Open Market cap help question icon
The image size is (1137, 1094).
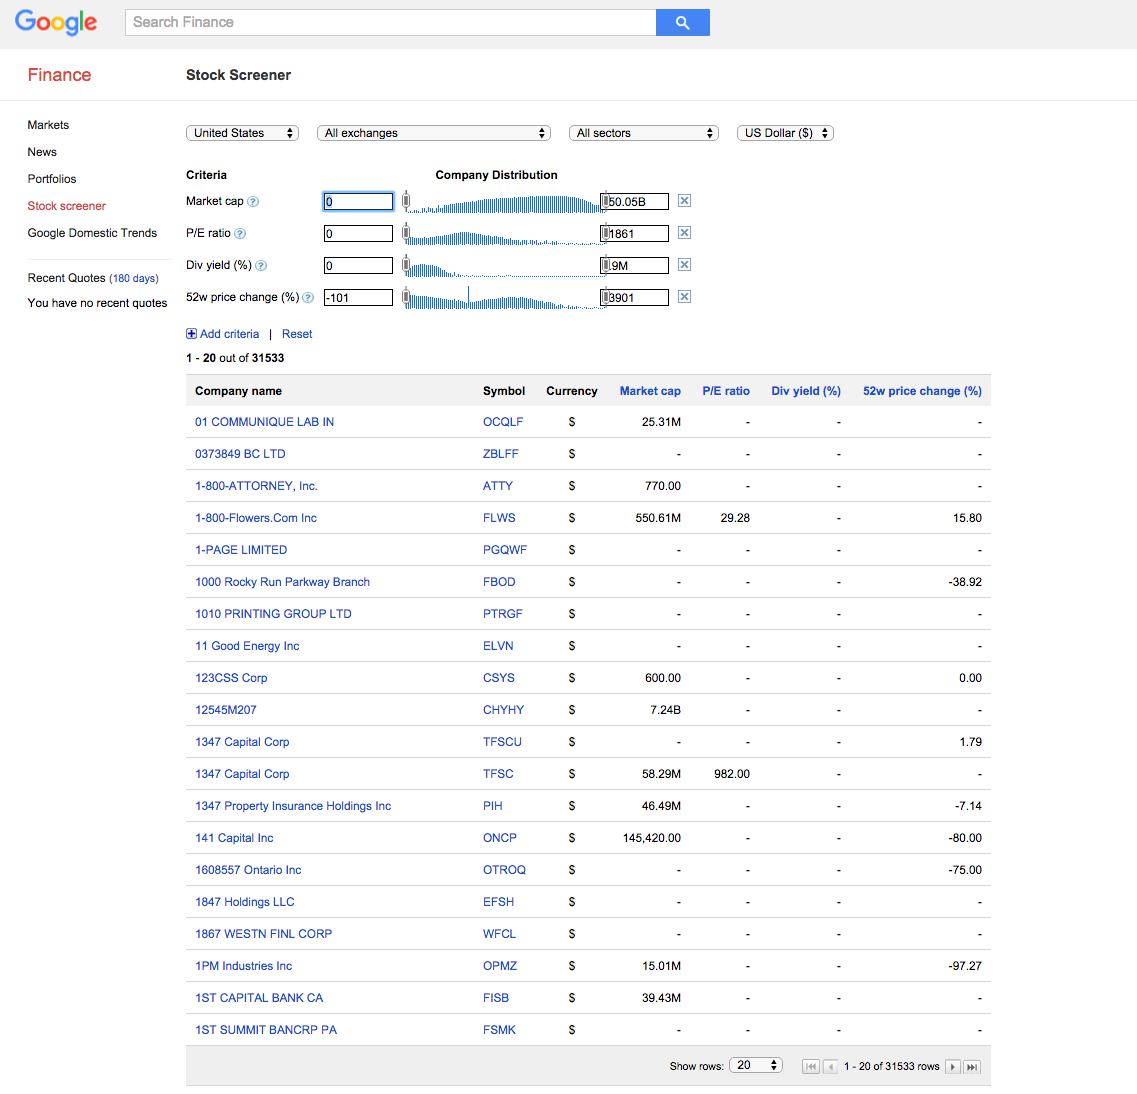[x=253, y=202]
